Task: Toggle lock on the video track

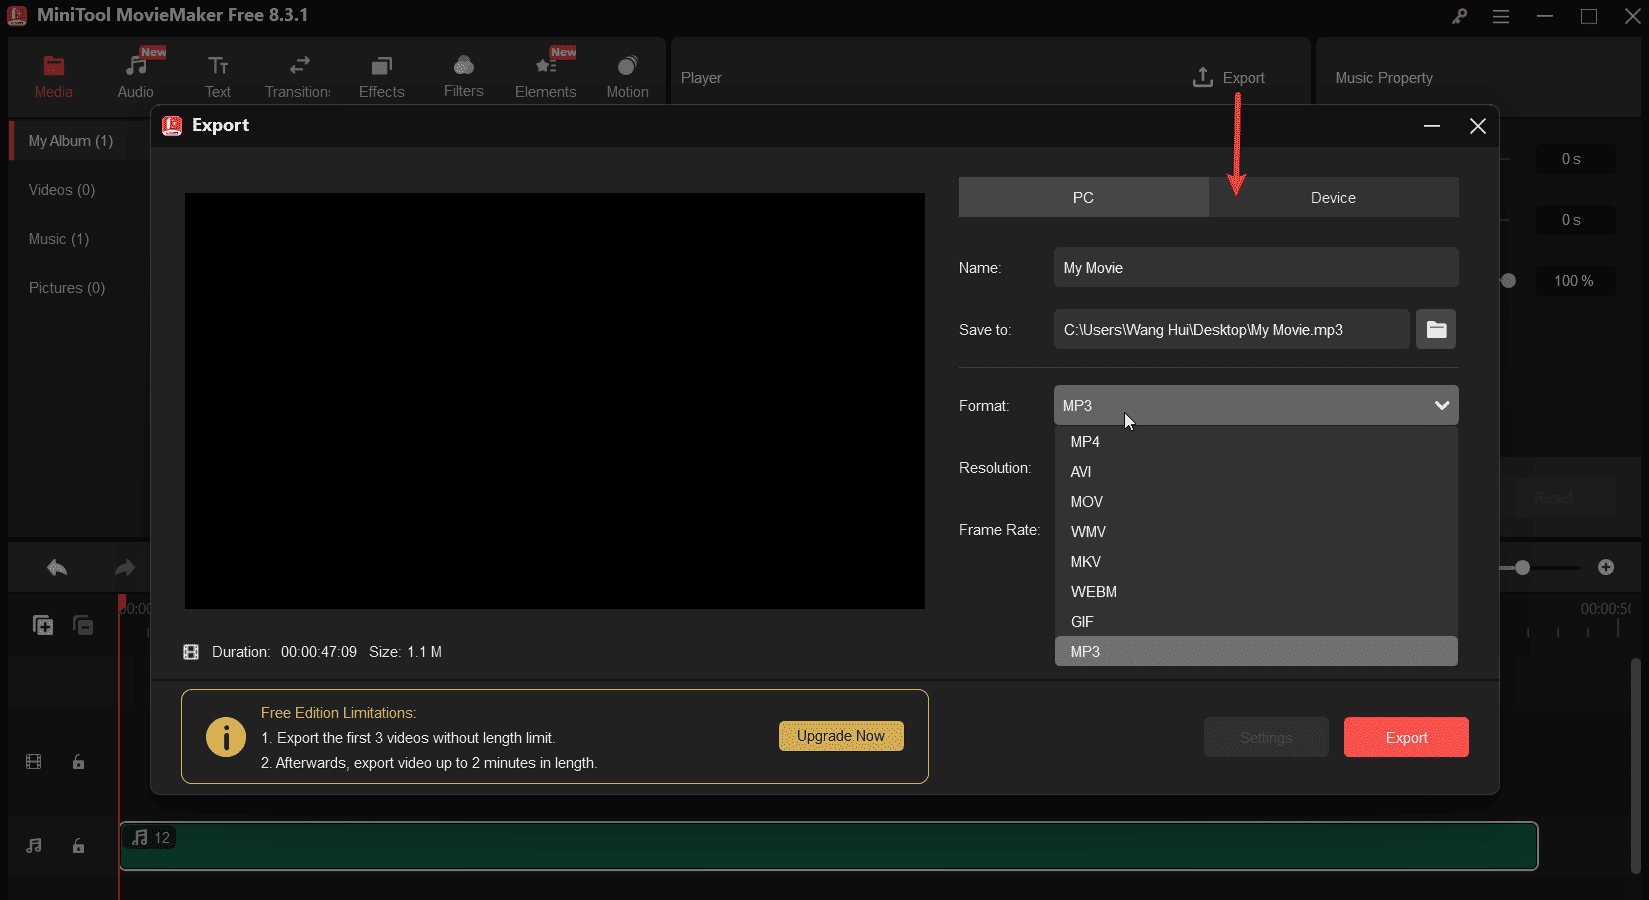Action: pyautogui.click(x=78, y=762)
